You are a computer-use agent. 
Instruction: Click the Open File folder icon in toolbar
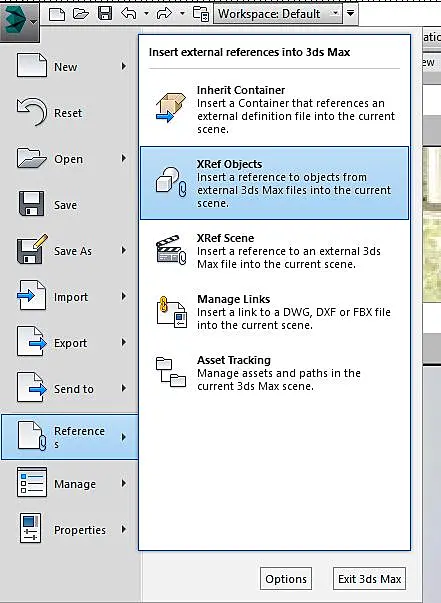click(81, 14)
